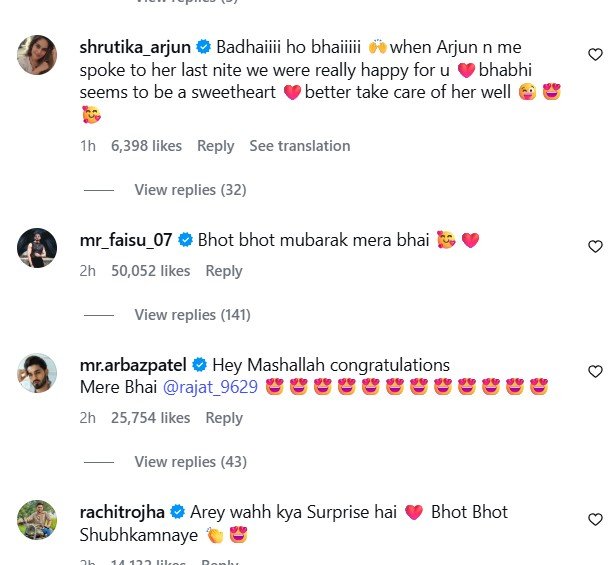Click See translation on shrutika_arjun's comment
610x565 pixels.
[299, 146]
